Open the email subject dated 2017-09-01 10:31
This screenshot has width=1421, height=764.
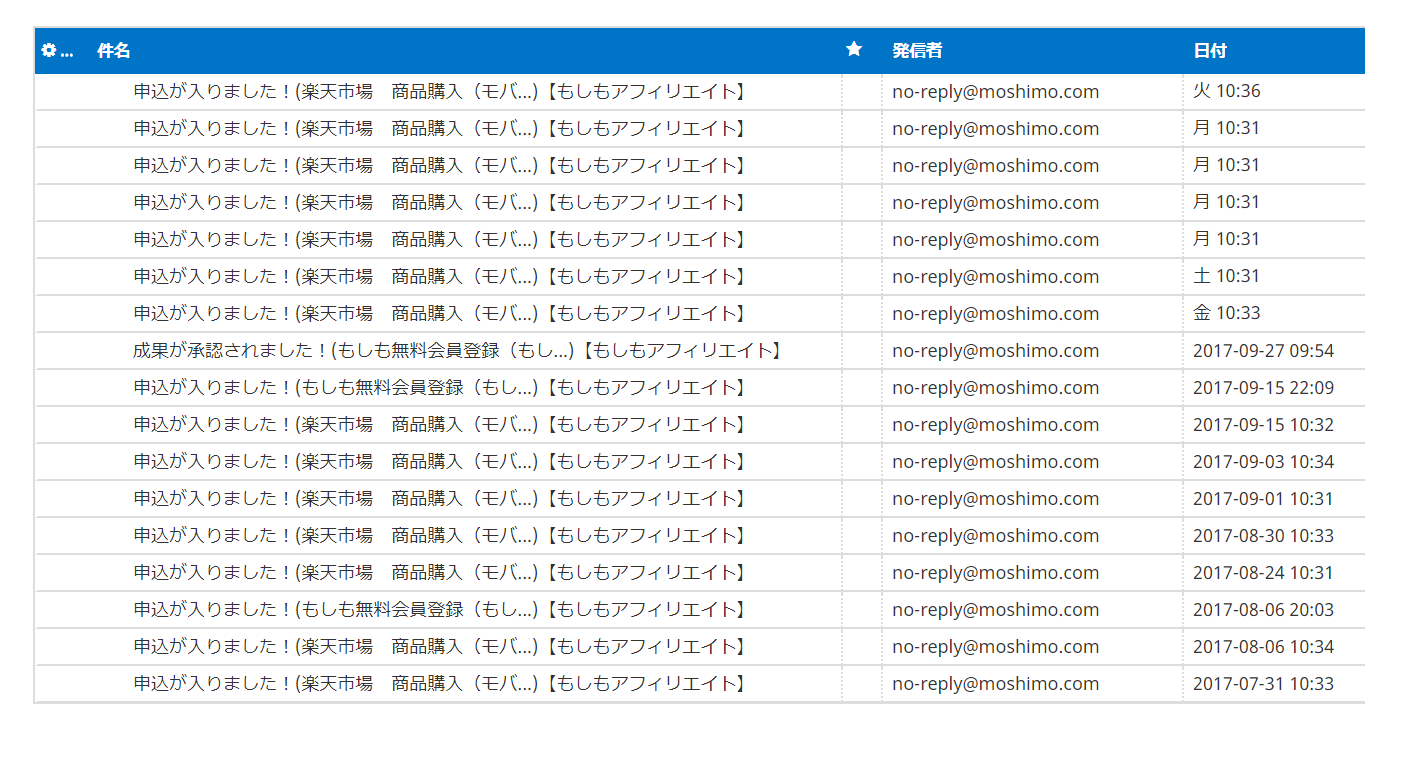[x=440, y=499]
